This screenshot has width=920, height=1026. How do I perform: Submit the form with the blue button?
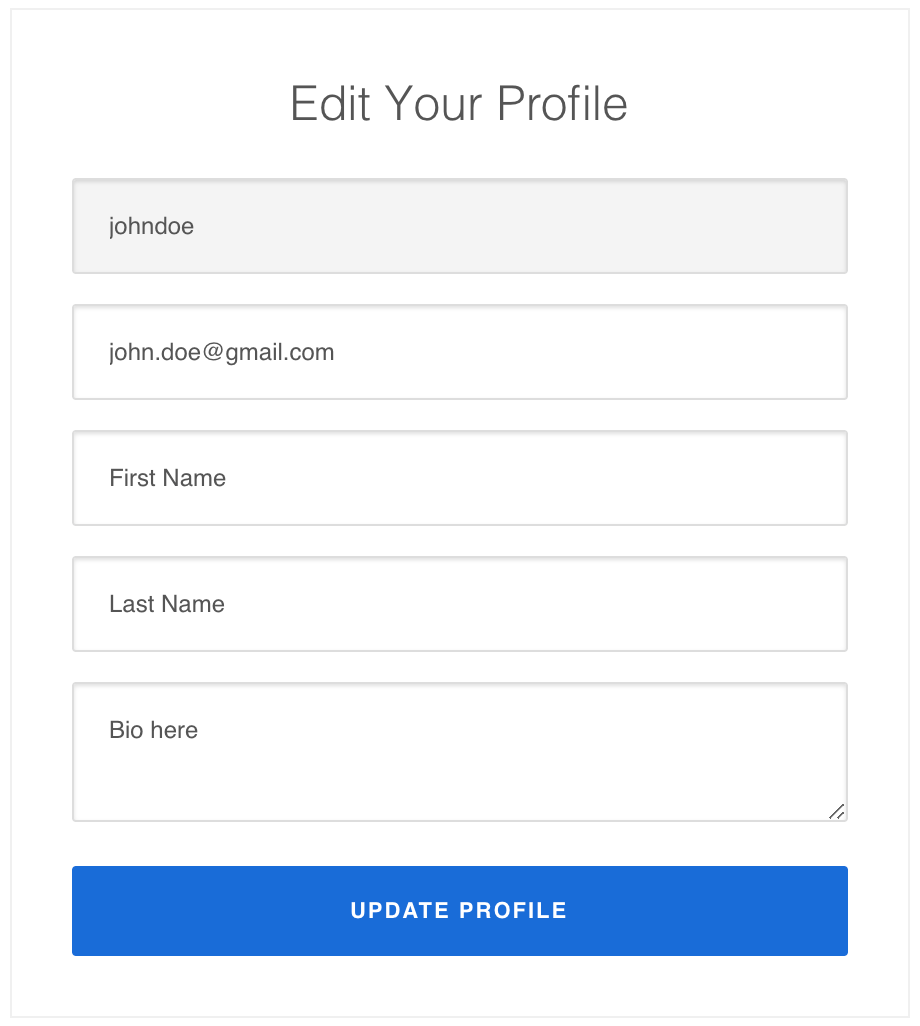[460, 911]
